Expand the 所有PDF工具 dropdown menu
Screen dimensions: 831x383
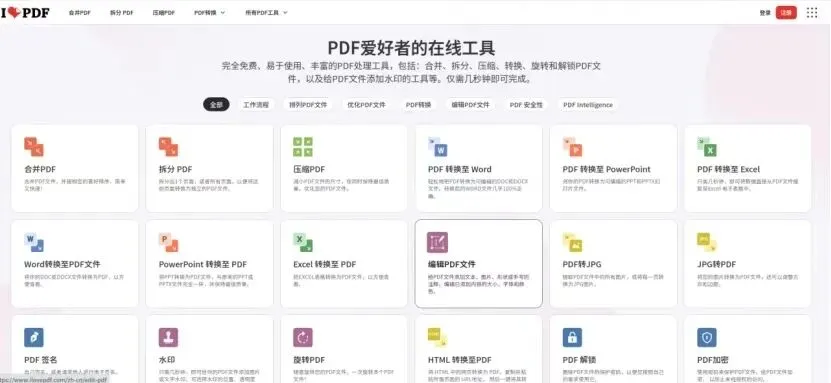click(x=267, y=13)
